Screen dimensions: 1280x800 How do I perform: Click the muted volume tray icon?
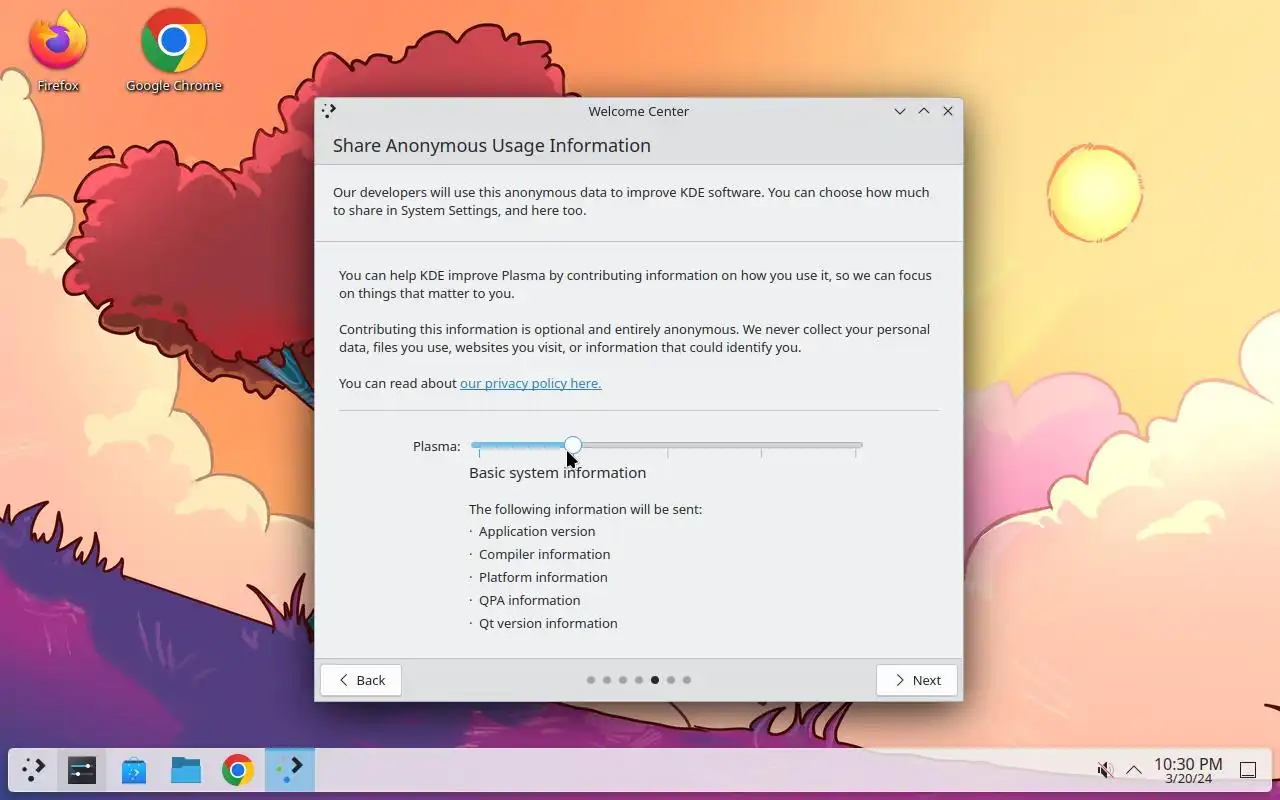click(1105, 770)
